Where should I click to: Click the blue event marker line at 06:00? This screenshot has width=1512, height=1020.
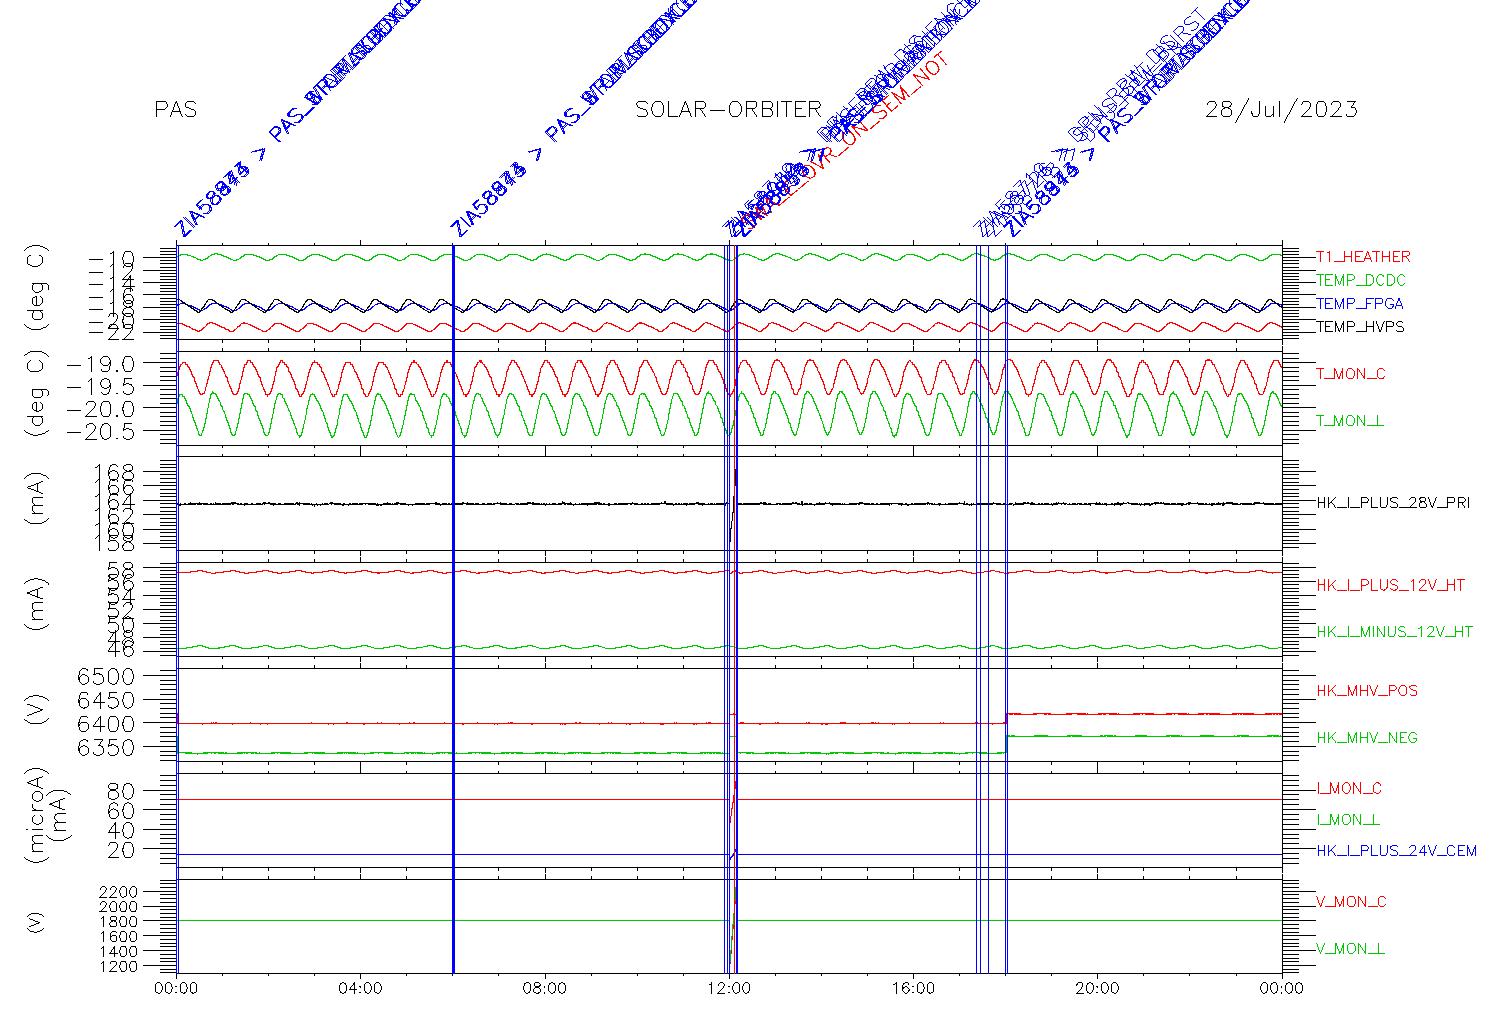(x=453, y=608)
